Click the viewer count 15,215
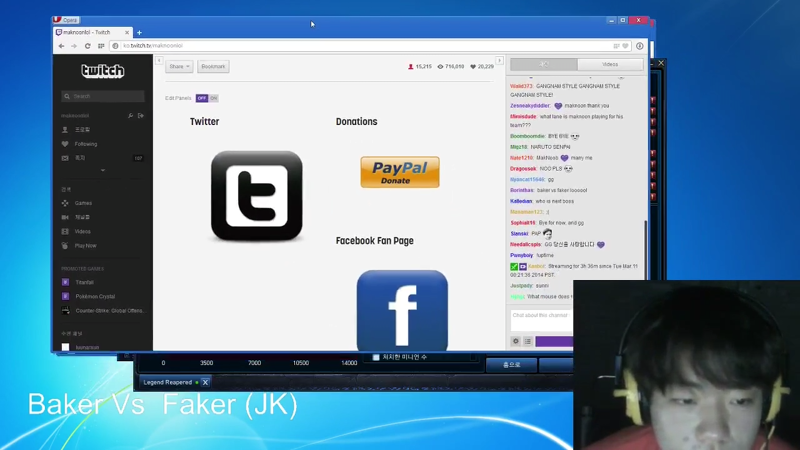800x450 pixels. (x=420, y=67)
